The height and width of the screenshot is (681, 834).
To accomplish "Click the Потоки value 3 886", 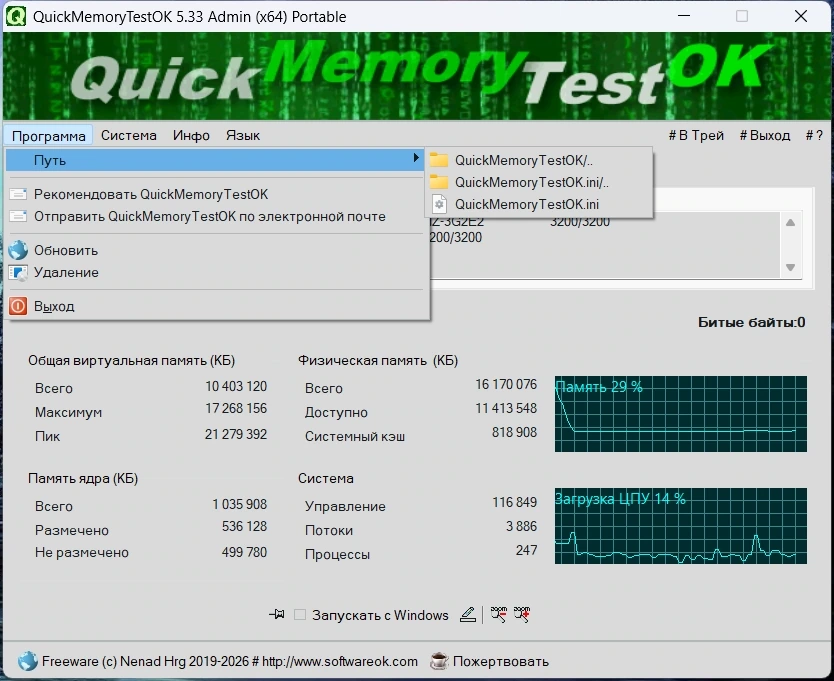I will (521, 526).
